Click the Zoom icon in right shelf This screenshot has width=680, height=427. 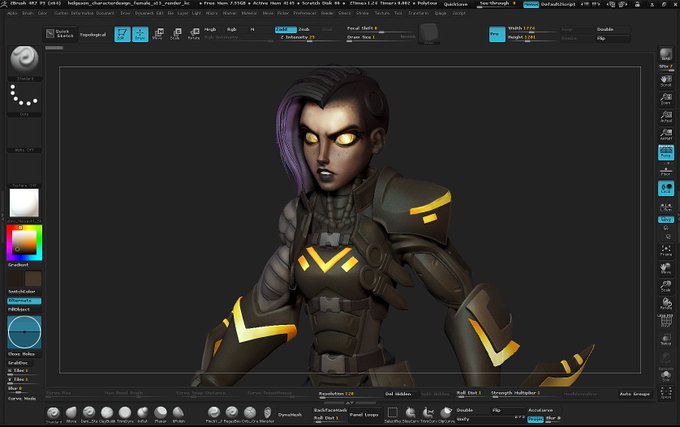tap(666, 99)
